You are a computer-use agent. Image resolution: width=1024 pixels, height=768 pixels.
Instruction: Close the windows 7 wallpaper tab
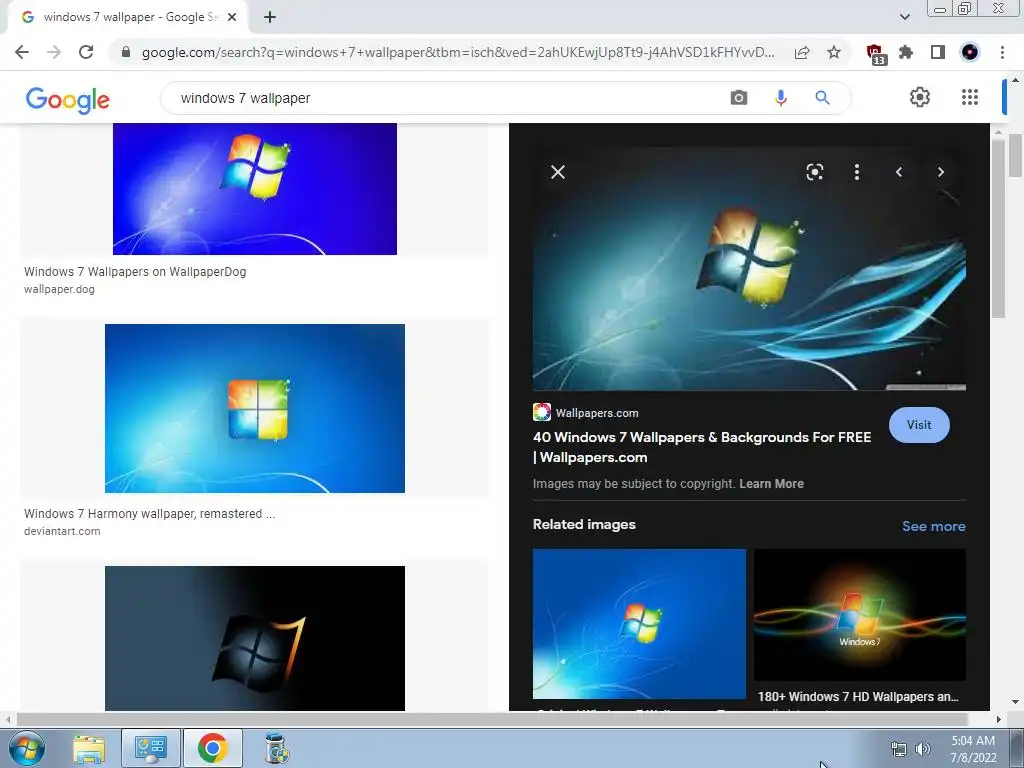tap(232, 17)
